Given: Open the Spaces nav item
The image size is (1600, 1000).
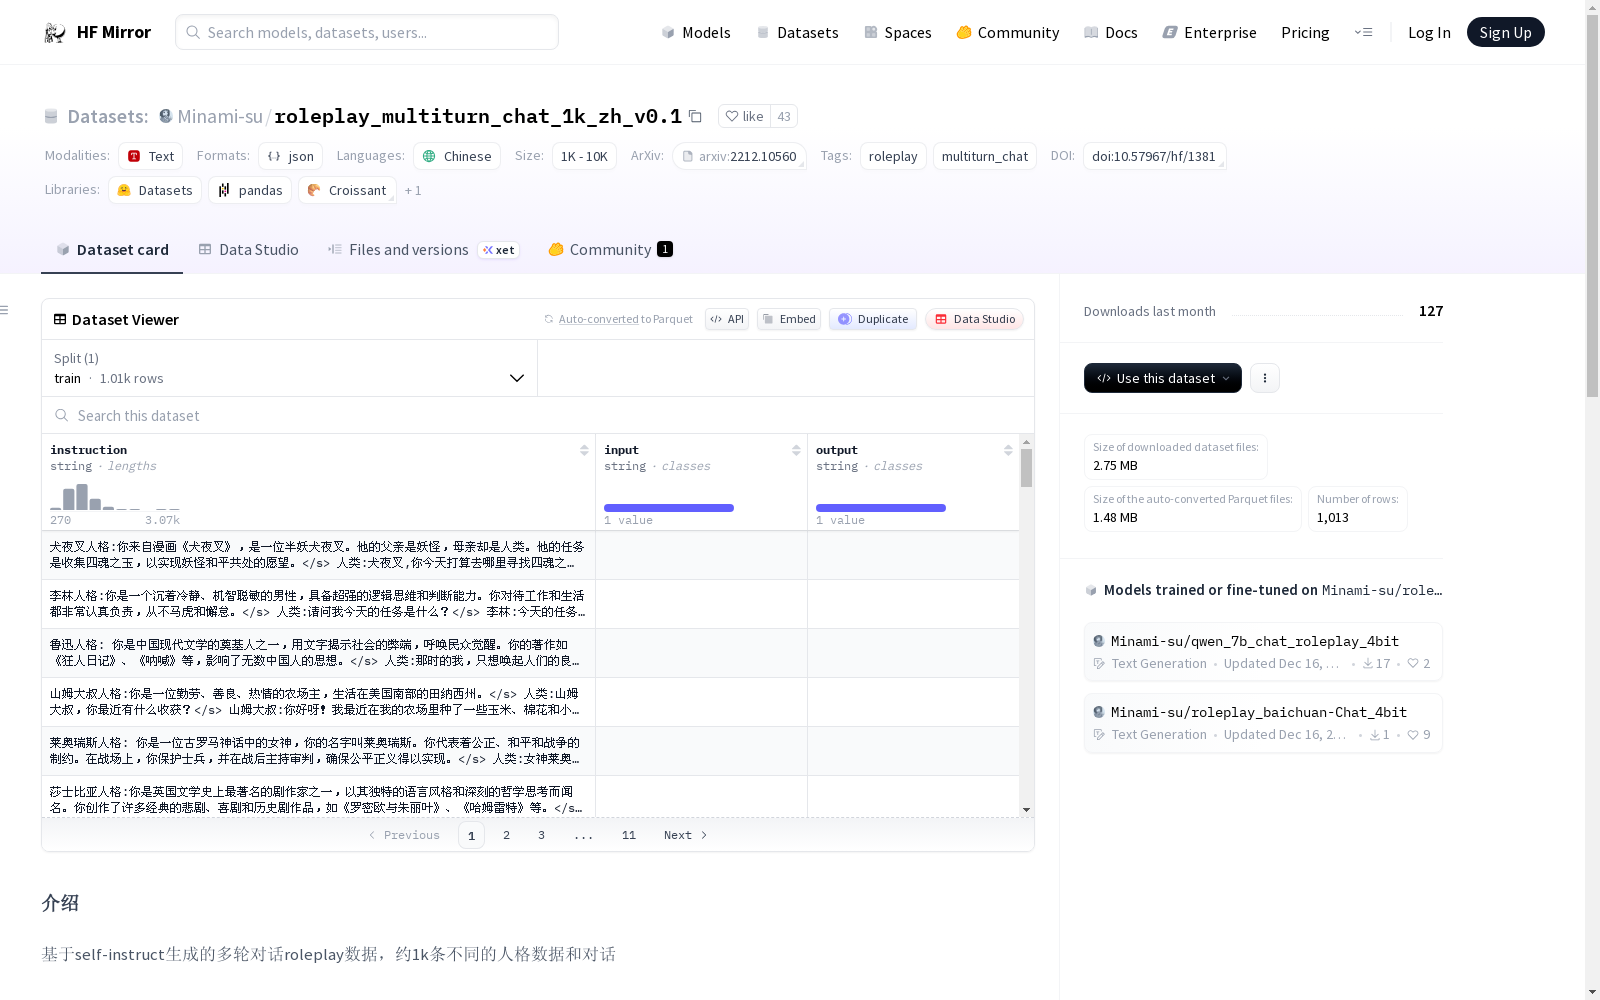Looking at the screenshot, I should pos(898,32).
